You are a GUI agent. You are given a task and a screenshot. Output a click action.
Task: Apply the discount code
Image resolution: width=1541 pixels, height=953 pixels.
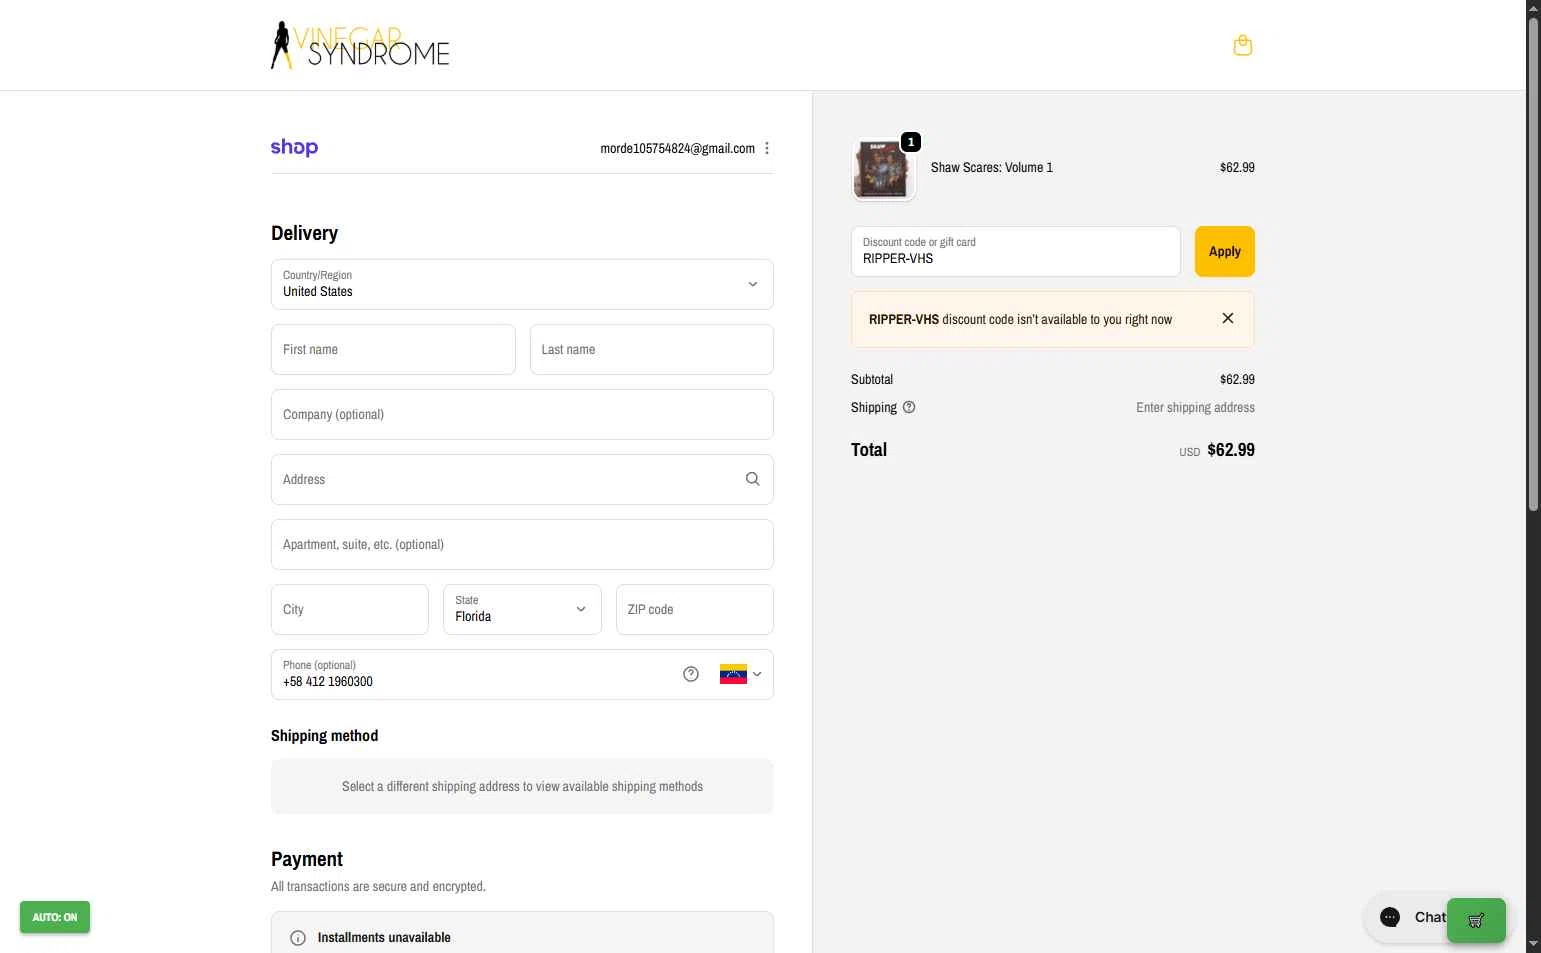coord(1225,251)
